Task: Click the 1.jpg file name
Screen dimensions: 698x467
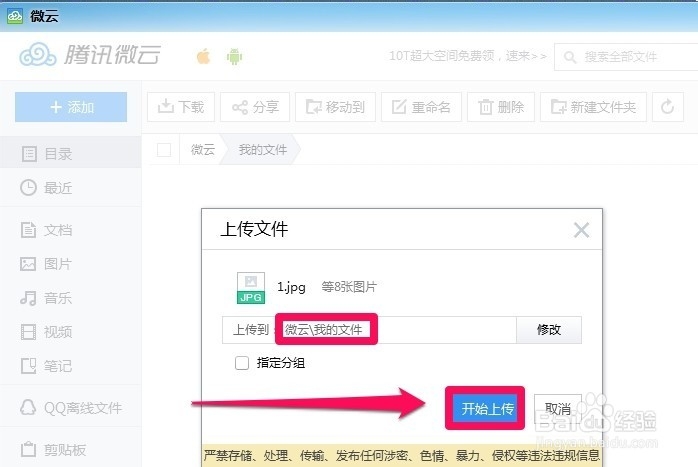Action: (291, 287)
